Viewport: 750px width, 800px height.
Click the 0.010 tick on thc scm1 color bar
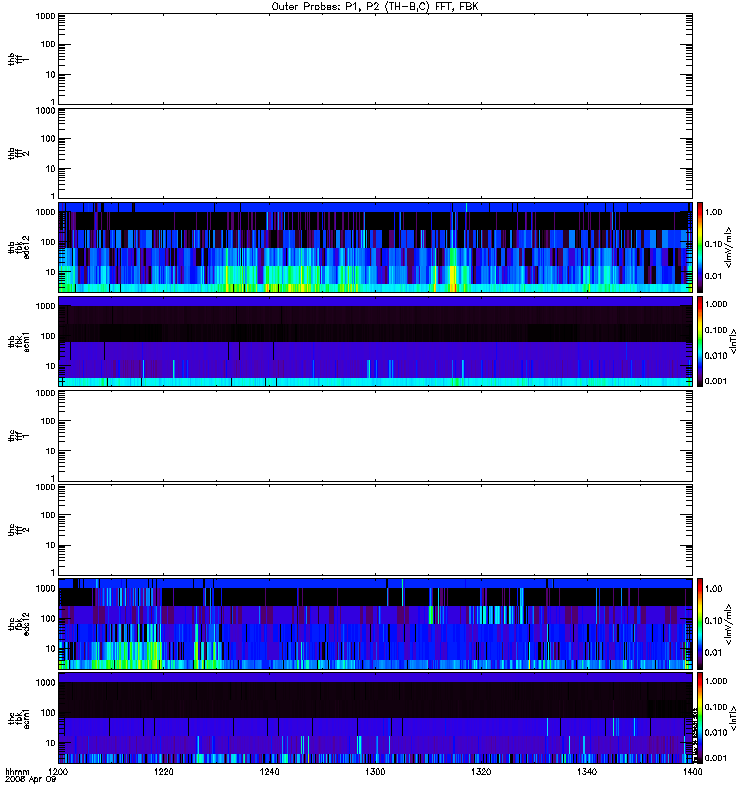(716, 732)
